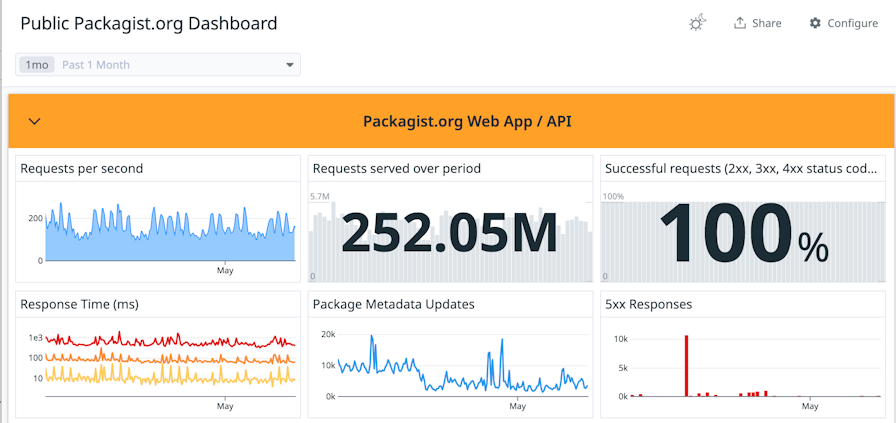Click the Public Packagist.org Dashboard title

click(149, 23)
